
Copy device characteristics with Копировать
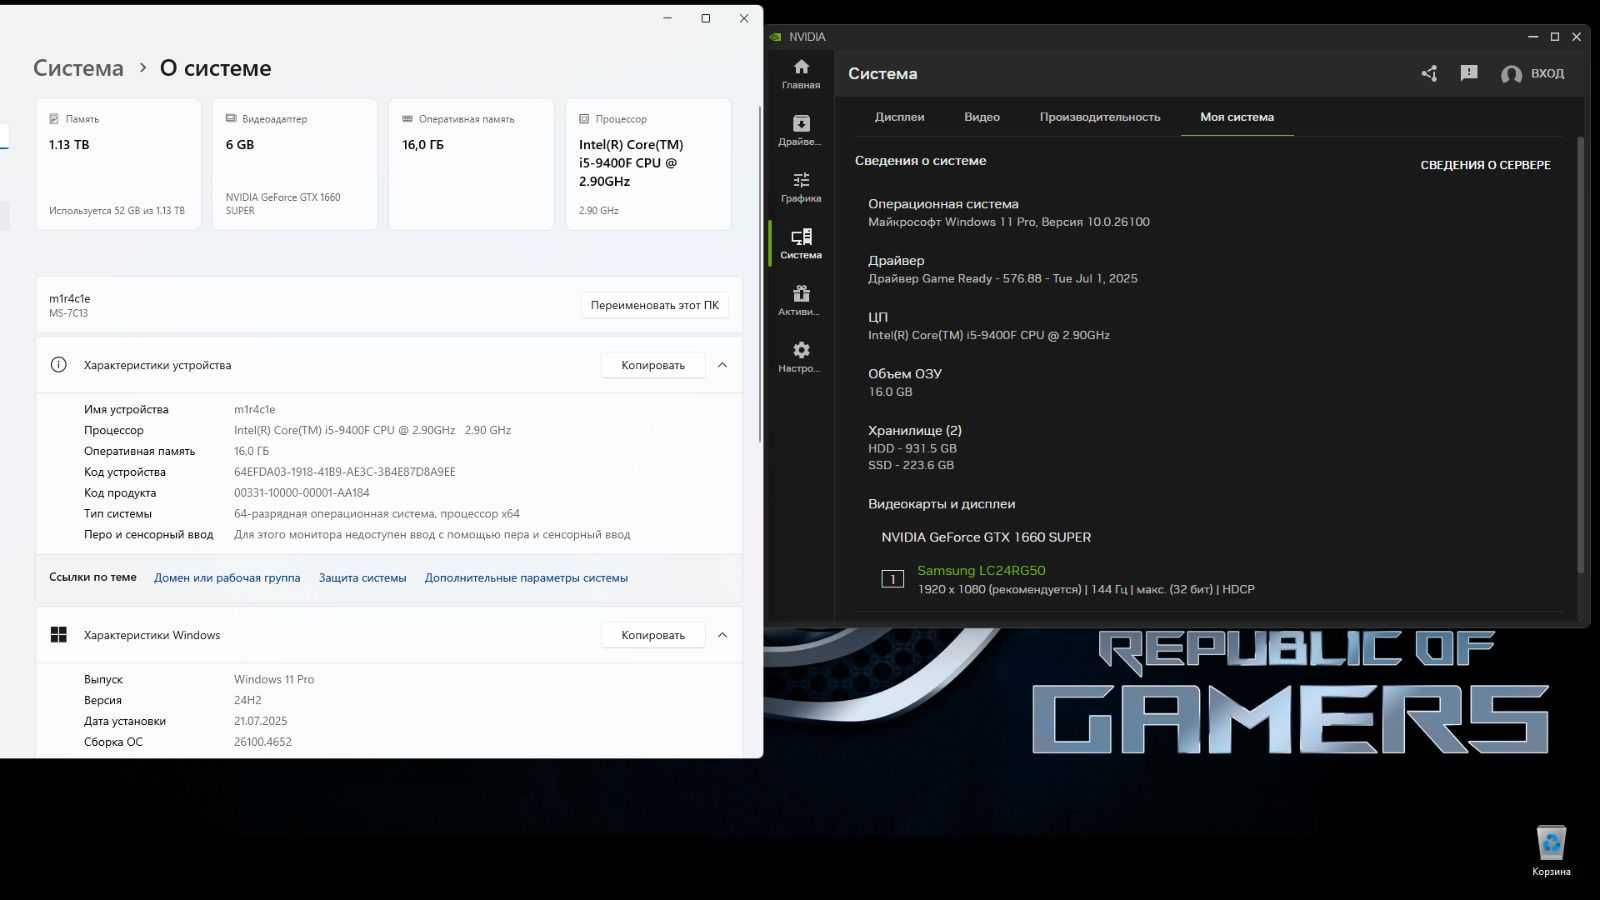[653, 365]
